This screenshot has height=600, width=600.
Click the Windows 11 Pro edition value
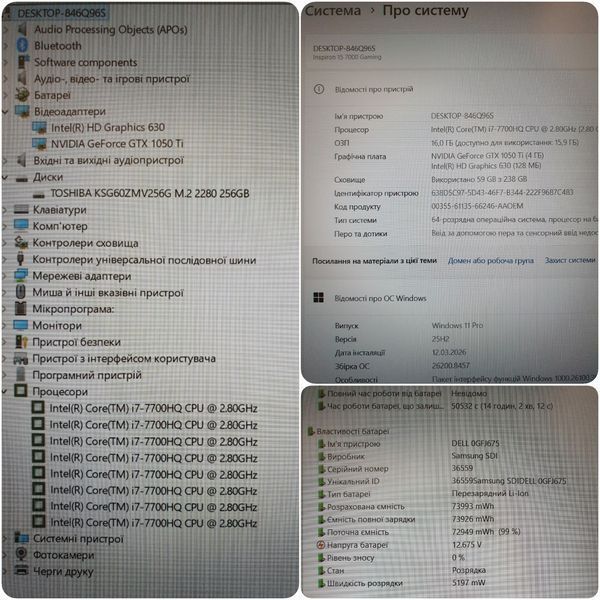point(457,325)
